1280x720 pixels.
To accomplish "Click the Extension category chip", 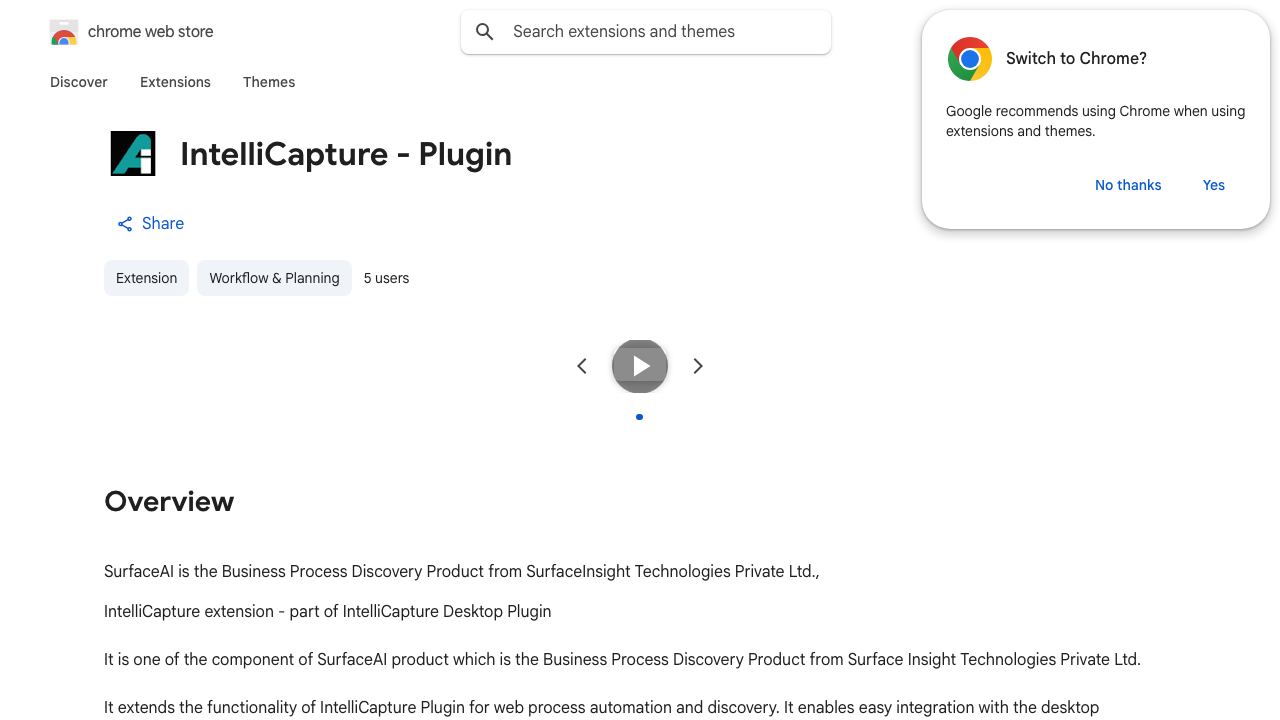I will (x=146, y=278).
